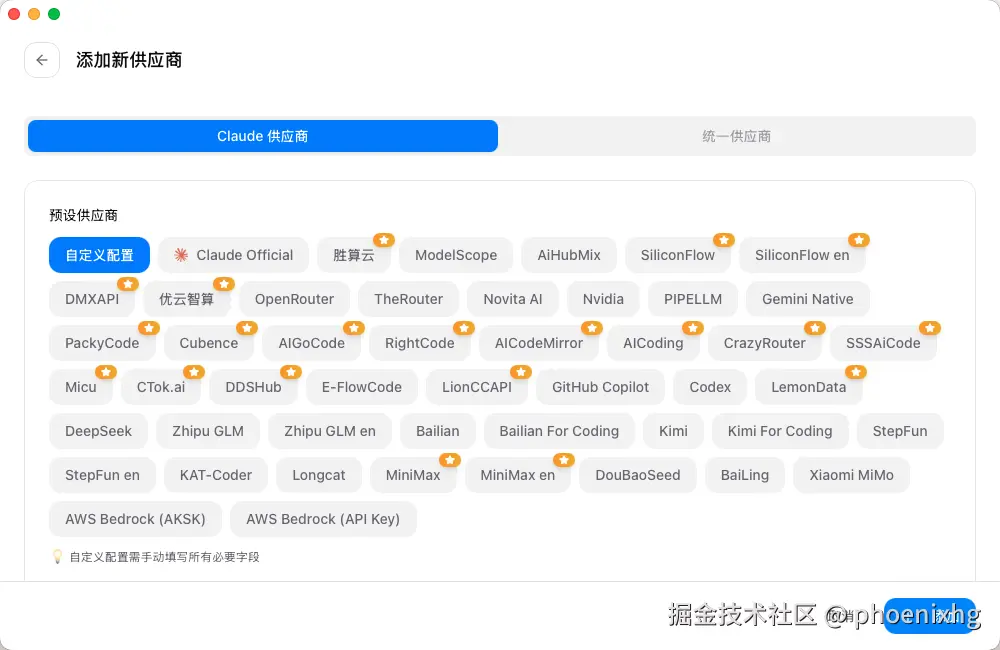This screenshot has height=650, width=1000.
Task: Pick Novita AI provider
Action: click(513, 299)
